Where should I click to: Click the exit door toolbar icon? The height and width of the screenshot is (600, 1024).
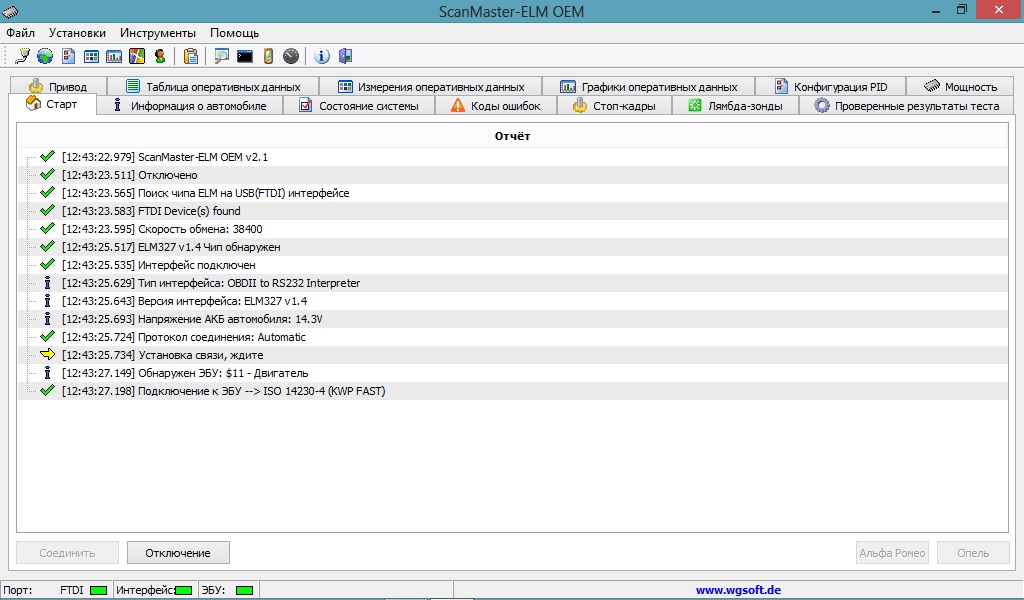(x=345, y=56)
